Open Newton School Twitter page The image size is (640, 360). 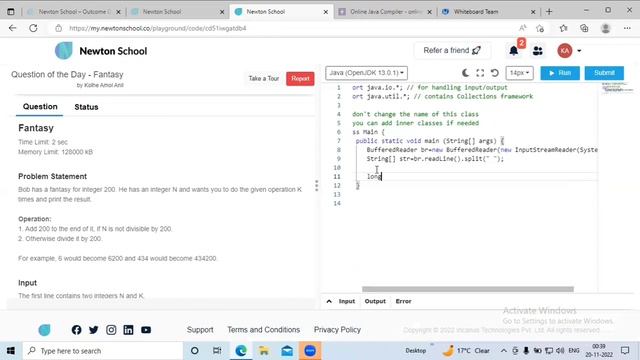93,330
